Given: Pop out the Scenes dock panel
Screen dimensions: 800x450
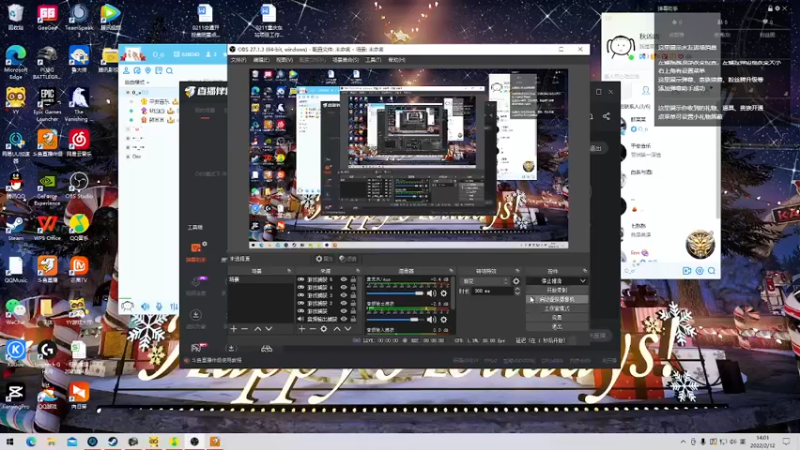Looking at the screenshot, I should click(x=289, y=271).
